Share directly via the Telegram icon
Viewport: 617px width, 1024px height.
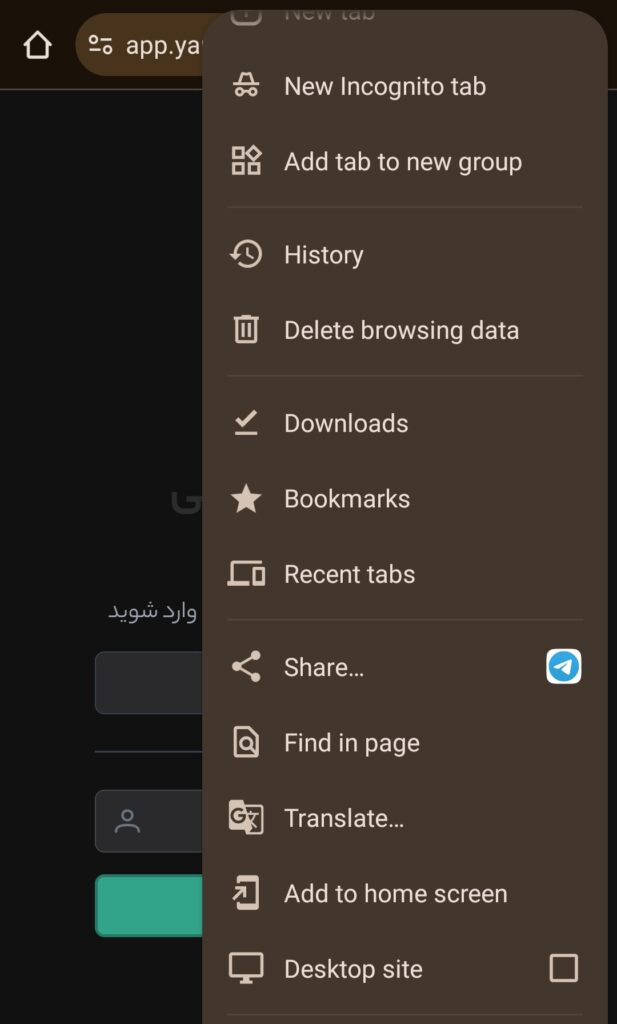[563, 667]
